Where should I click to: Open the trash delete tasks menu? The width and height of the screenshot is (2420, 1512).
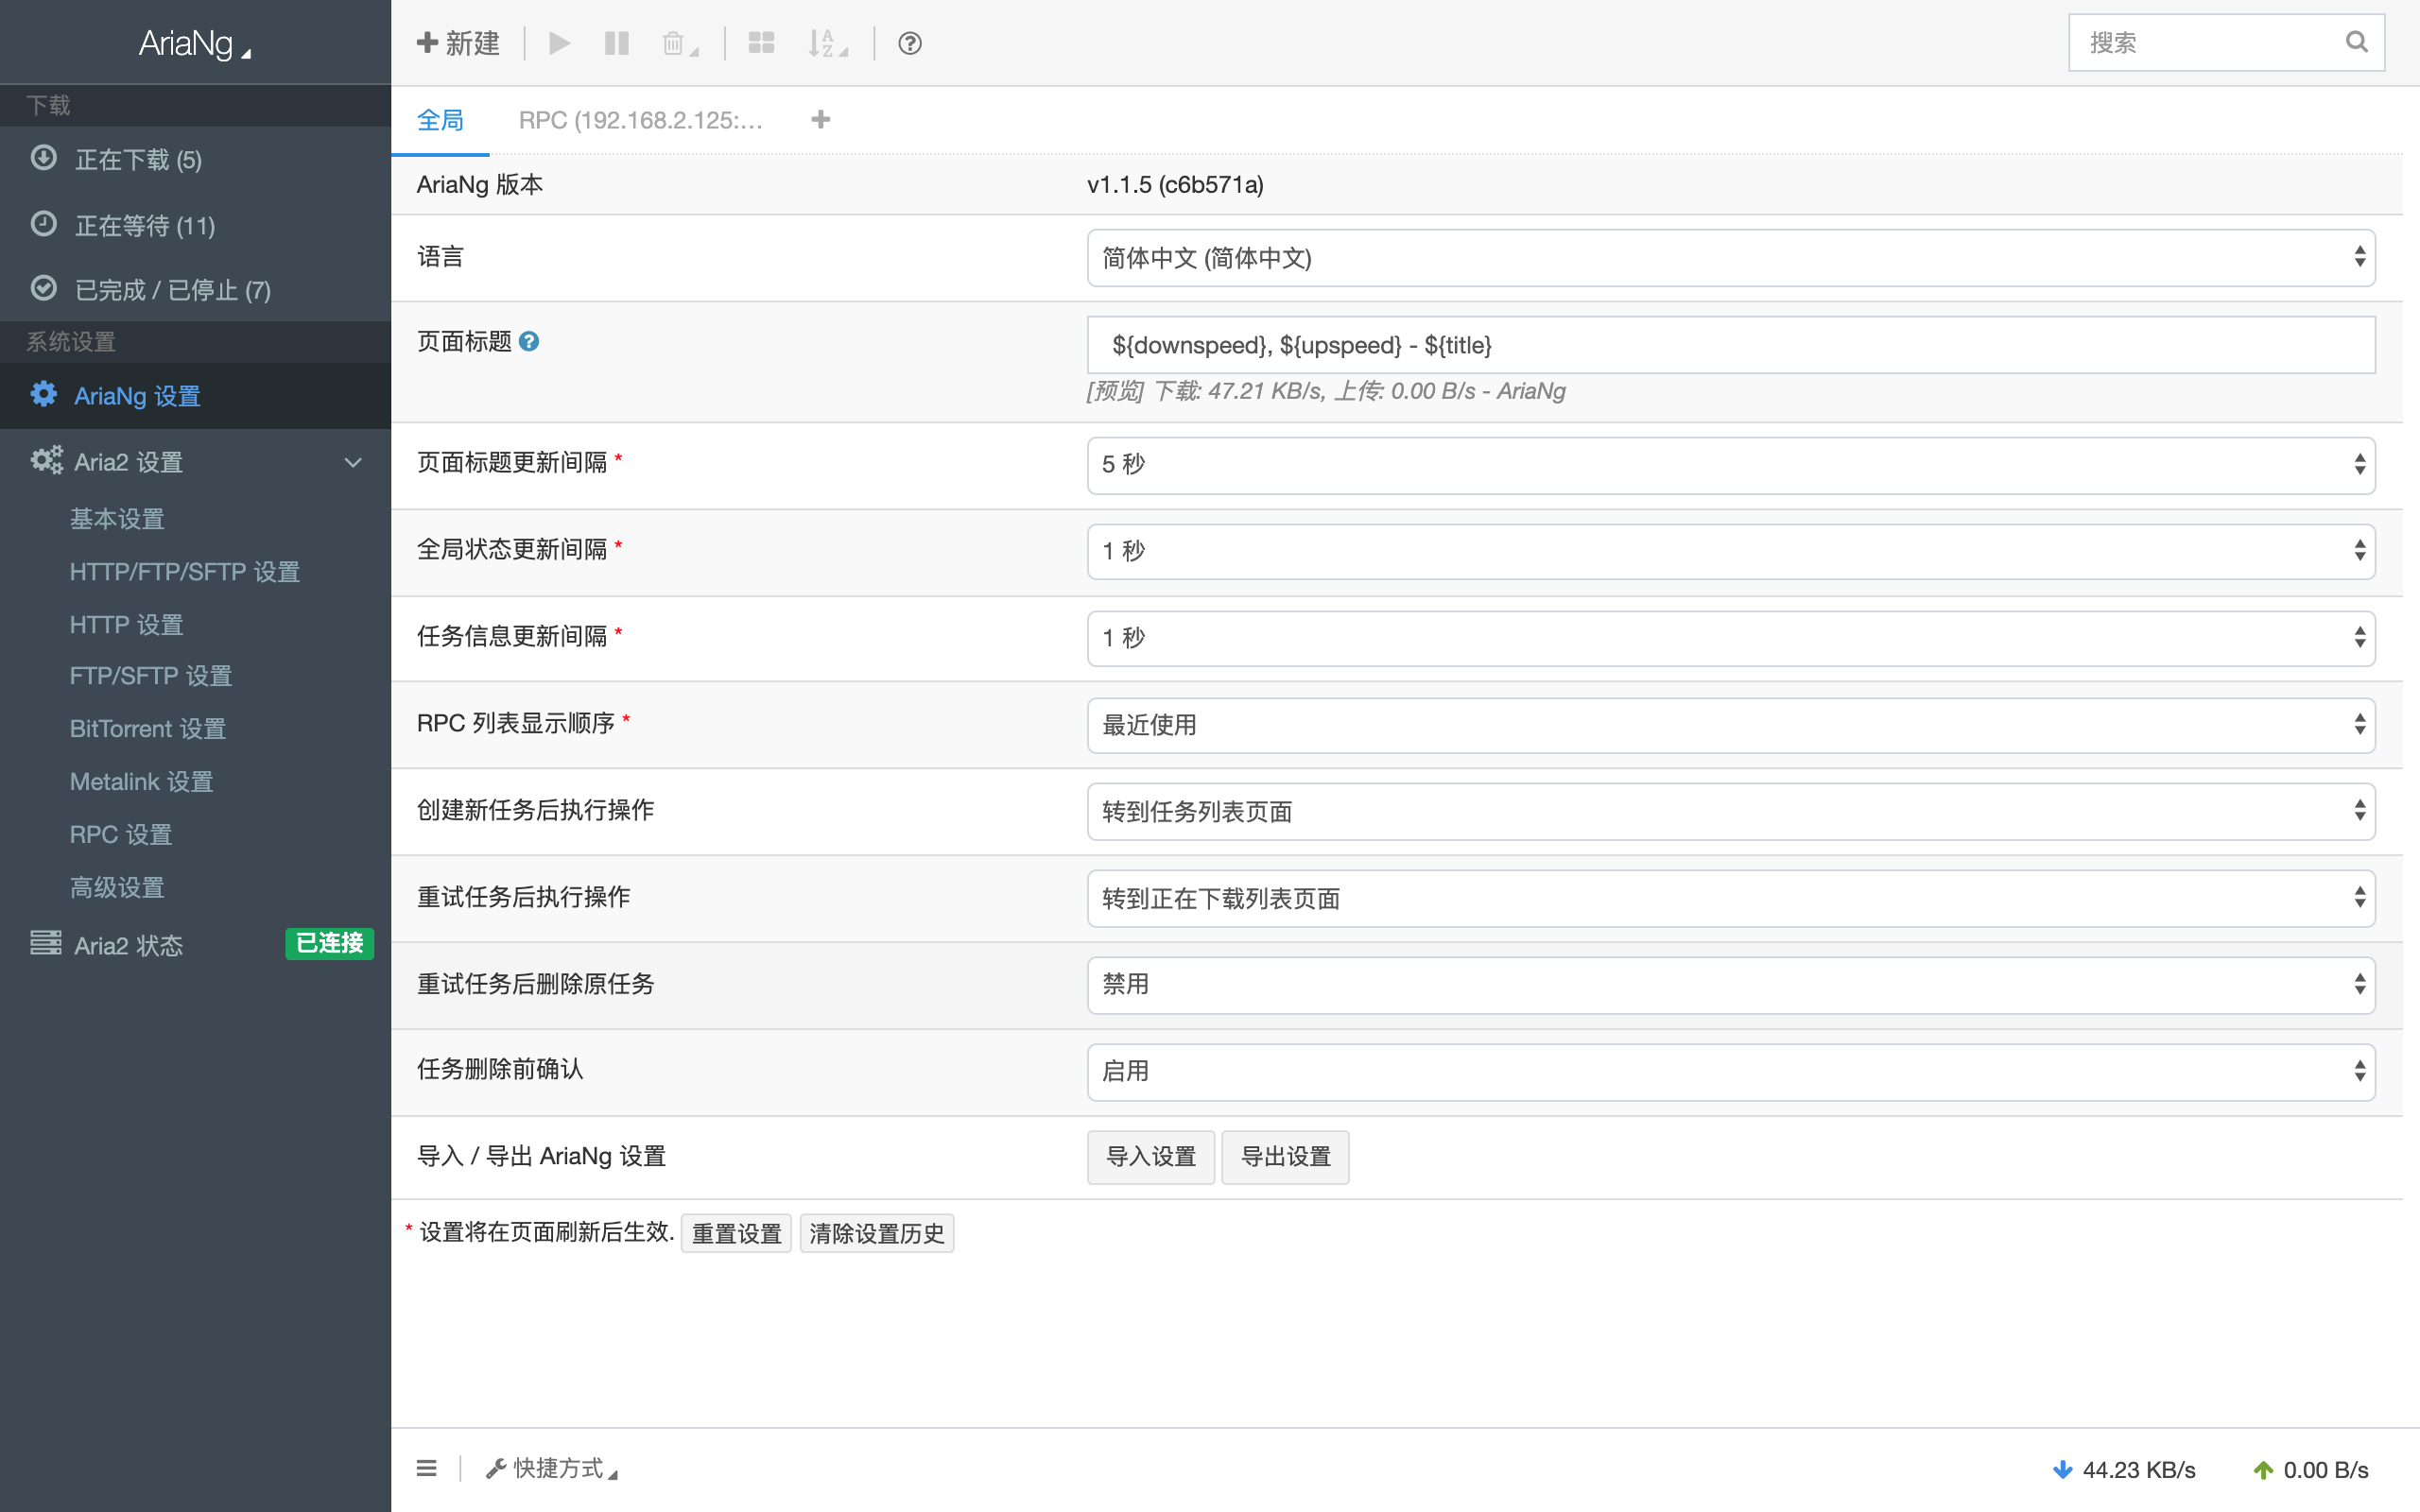pos(678,43)
